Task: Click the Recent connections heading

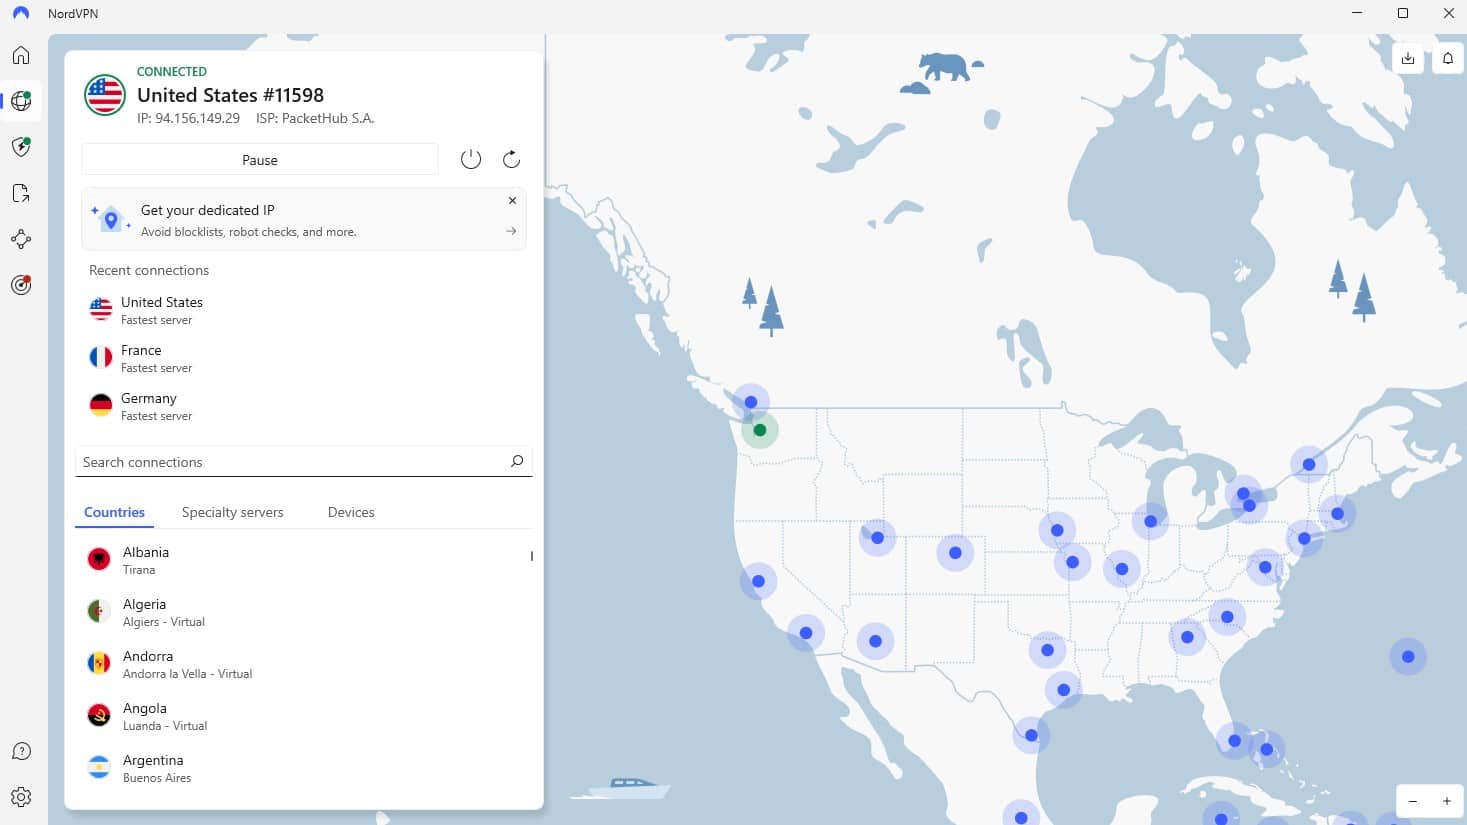Action: coord(149,270)
